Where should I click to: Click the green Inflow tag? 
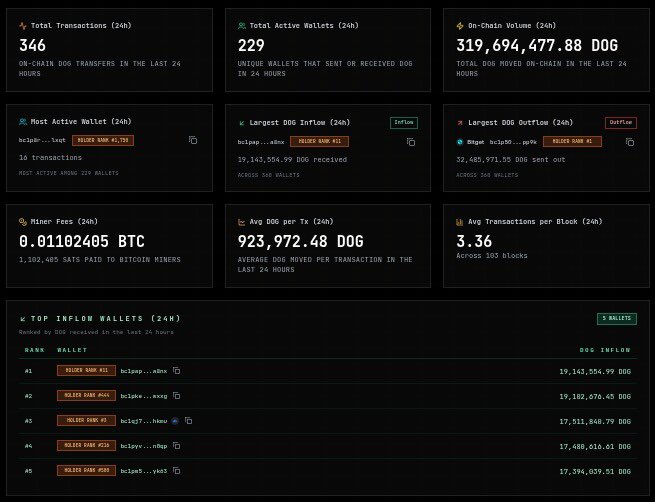point(403,122)
